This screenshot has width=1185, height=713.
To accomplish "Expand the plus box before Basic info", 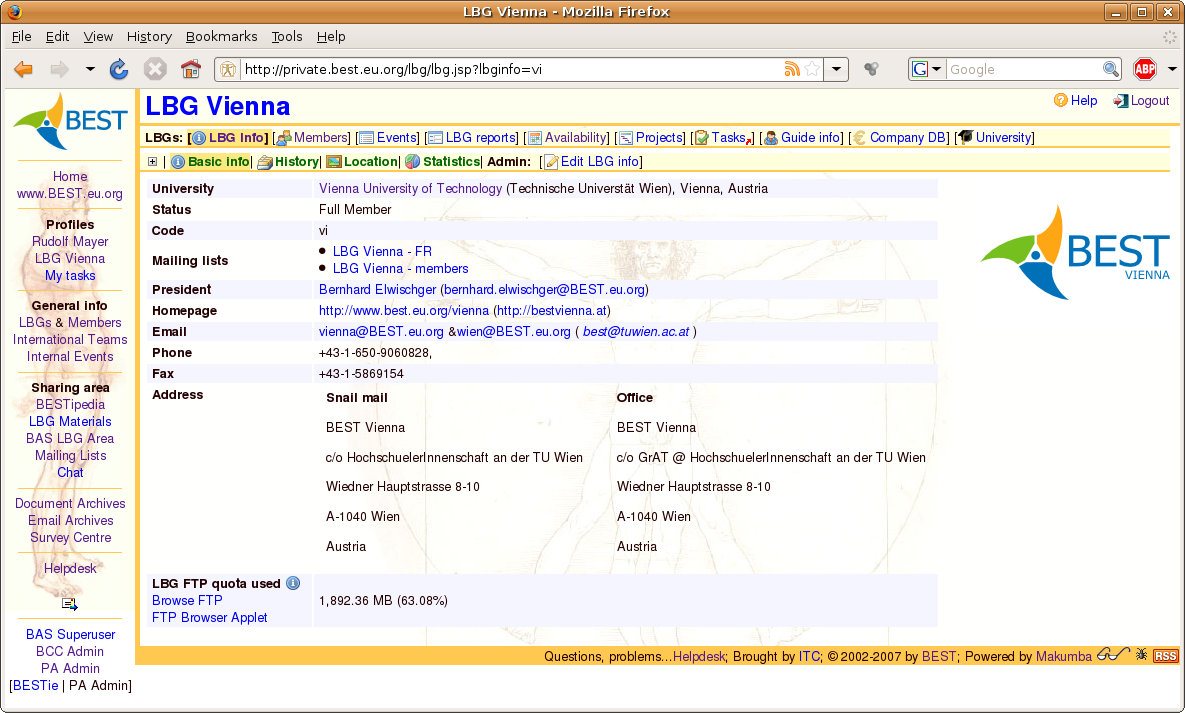I will 152,162.
